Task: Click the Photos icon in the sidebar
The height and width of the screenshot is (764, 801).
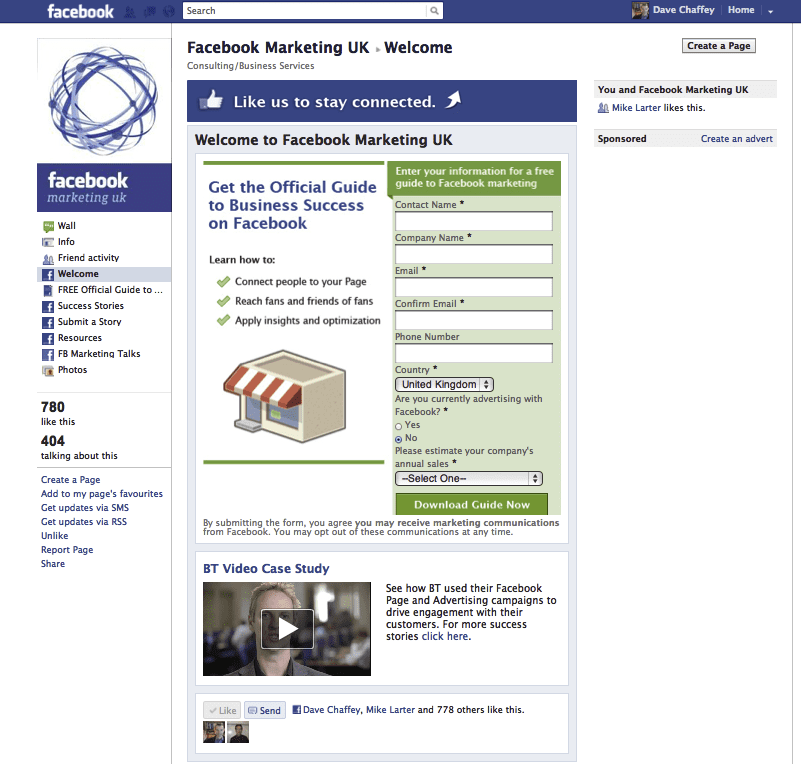Action: click(x=48, y=370)
